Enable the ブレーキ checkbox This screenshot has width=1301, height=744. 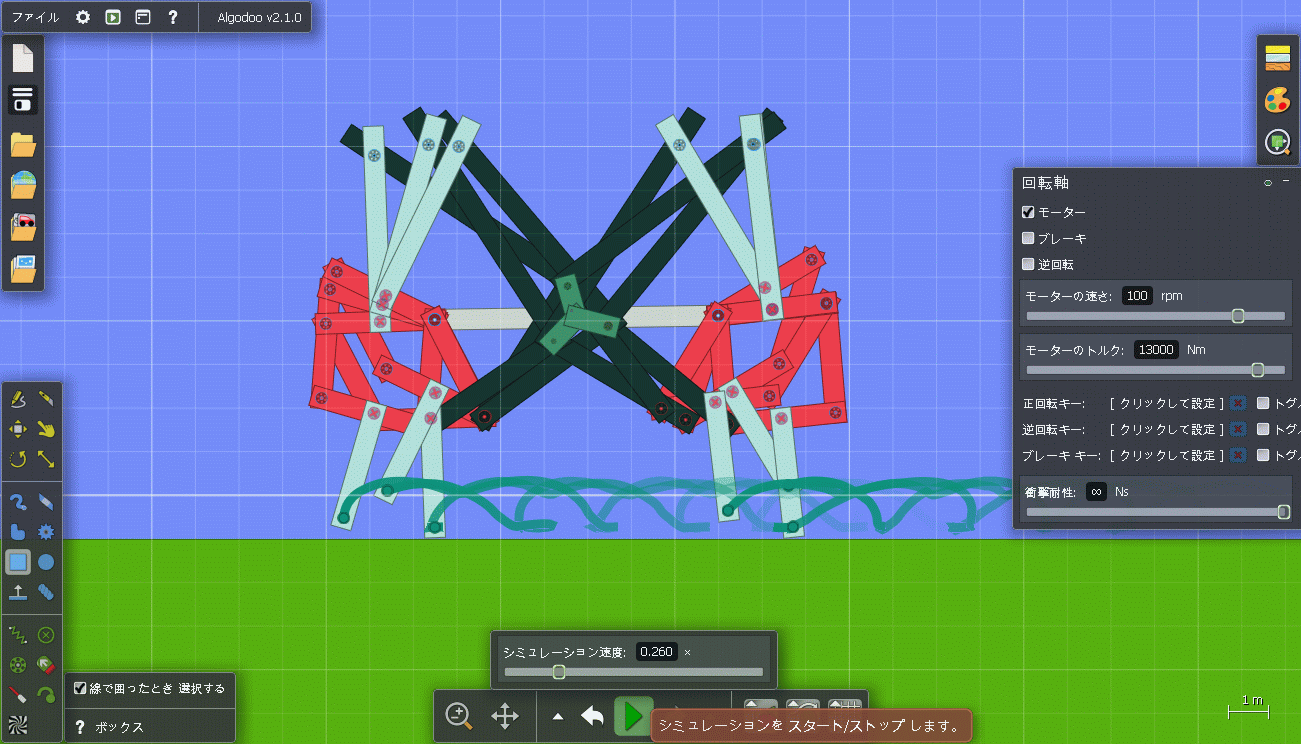point(1028,238)
